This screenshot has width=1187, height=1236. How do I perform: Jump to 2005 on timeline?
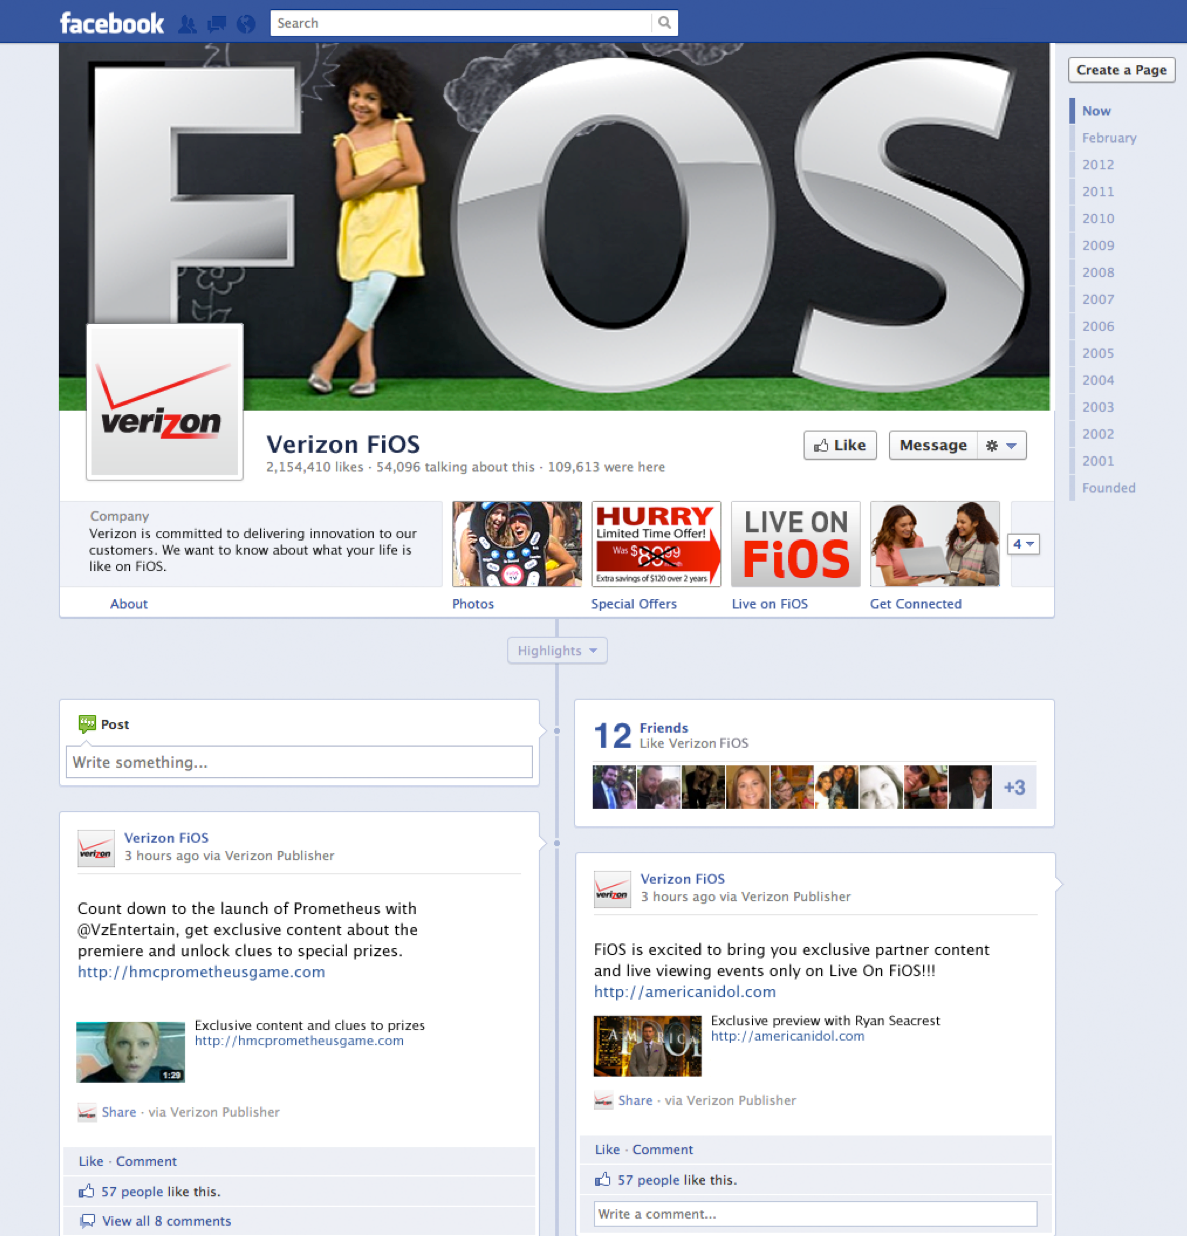click(x=1098, y=354)
